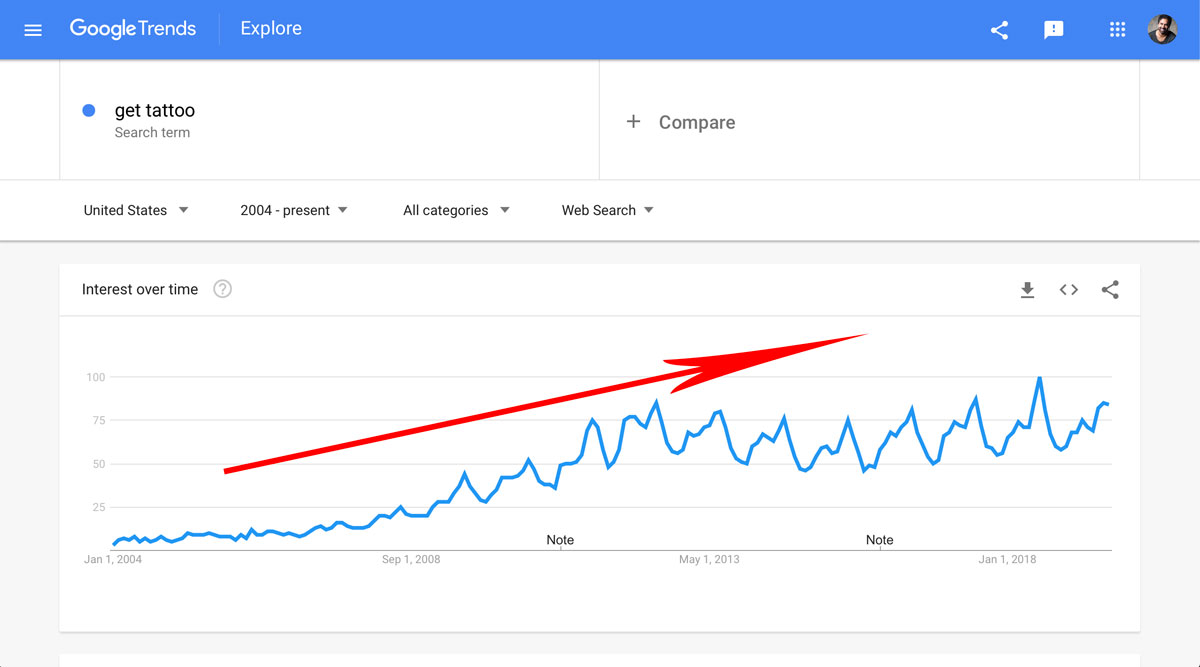The image size is (1200, 667).
Task: Expand the United States region dropdown
Action: click(x=136, y=210)
